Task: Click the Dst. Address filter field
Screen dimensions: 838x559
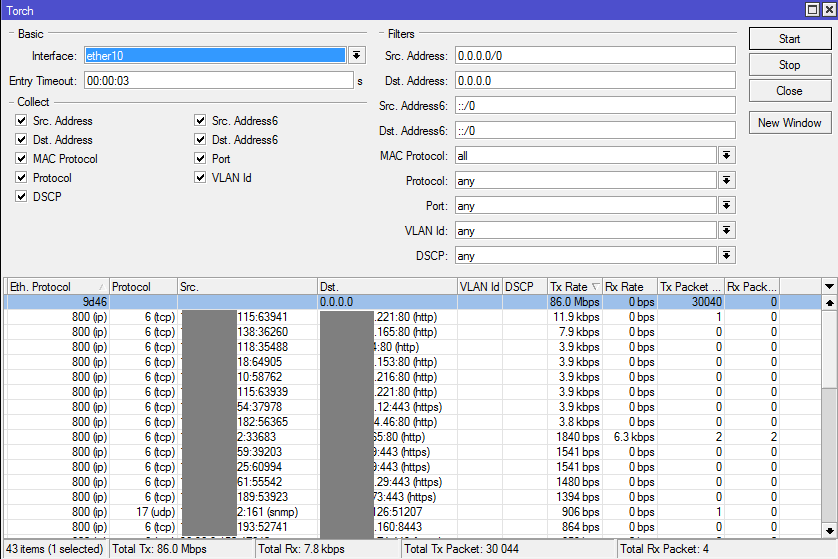Action: pyautogui.click(x=595, y=81)
